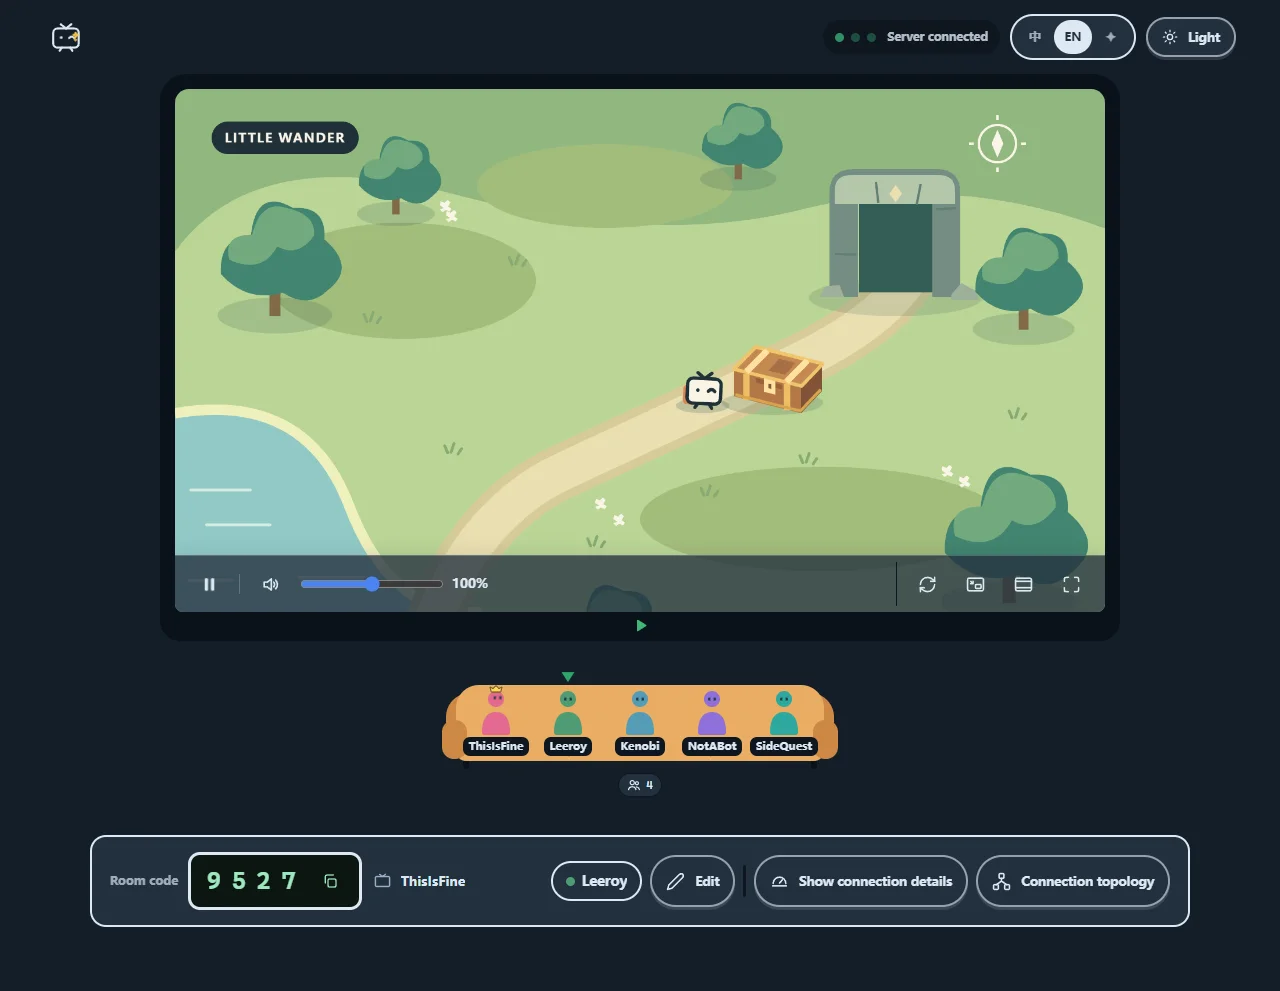Click the viewer count badge showing 4
The width and height of the screenshot is (1280, 991).
(640, 785)
